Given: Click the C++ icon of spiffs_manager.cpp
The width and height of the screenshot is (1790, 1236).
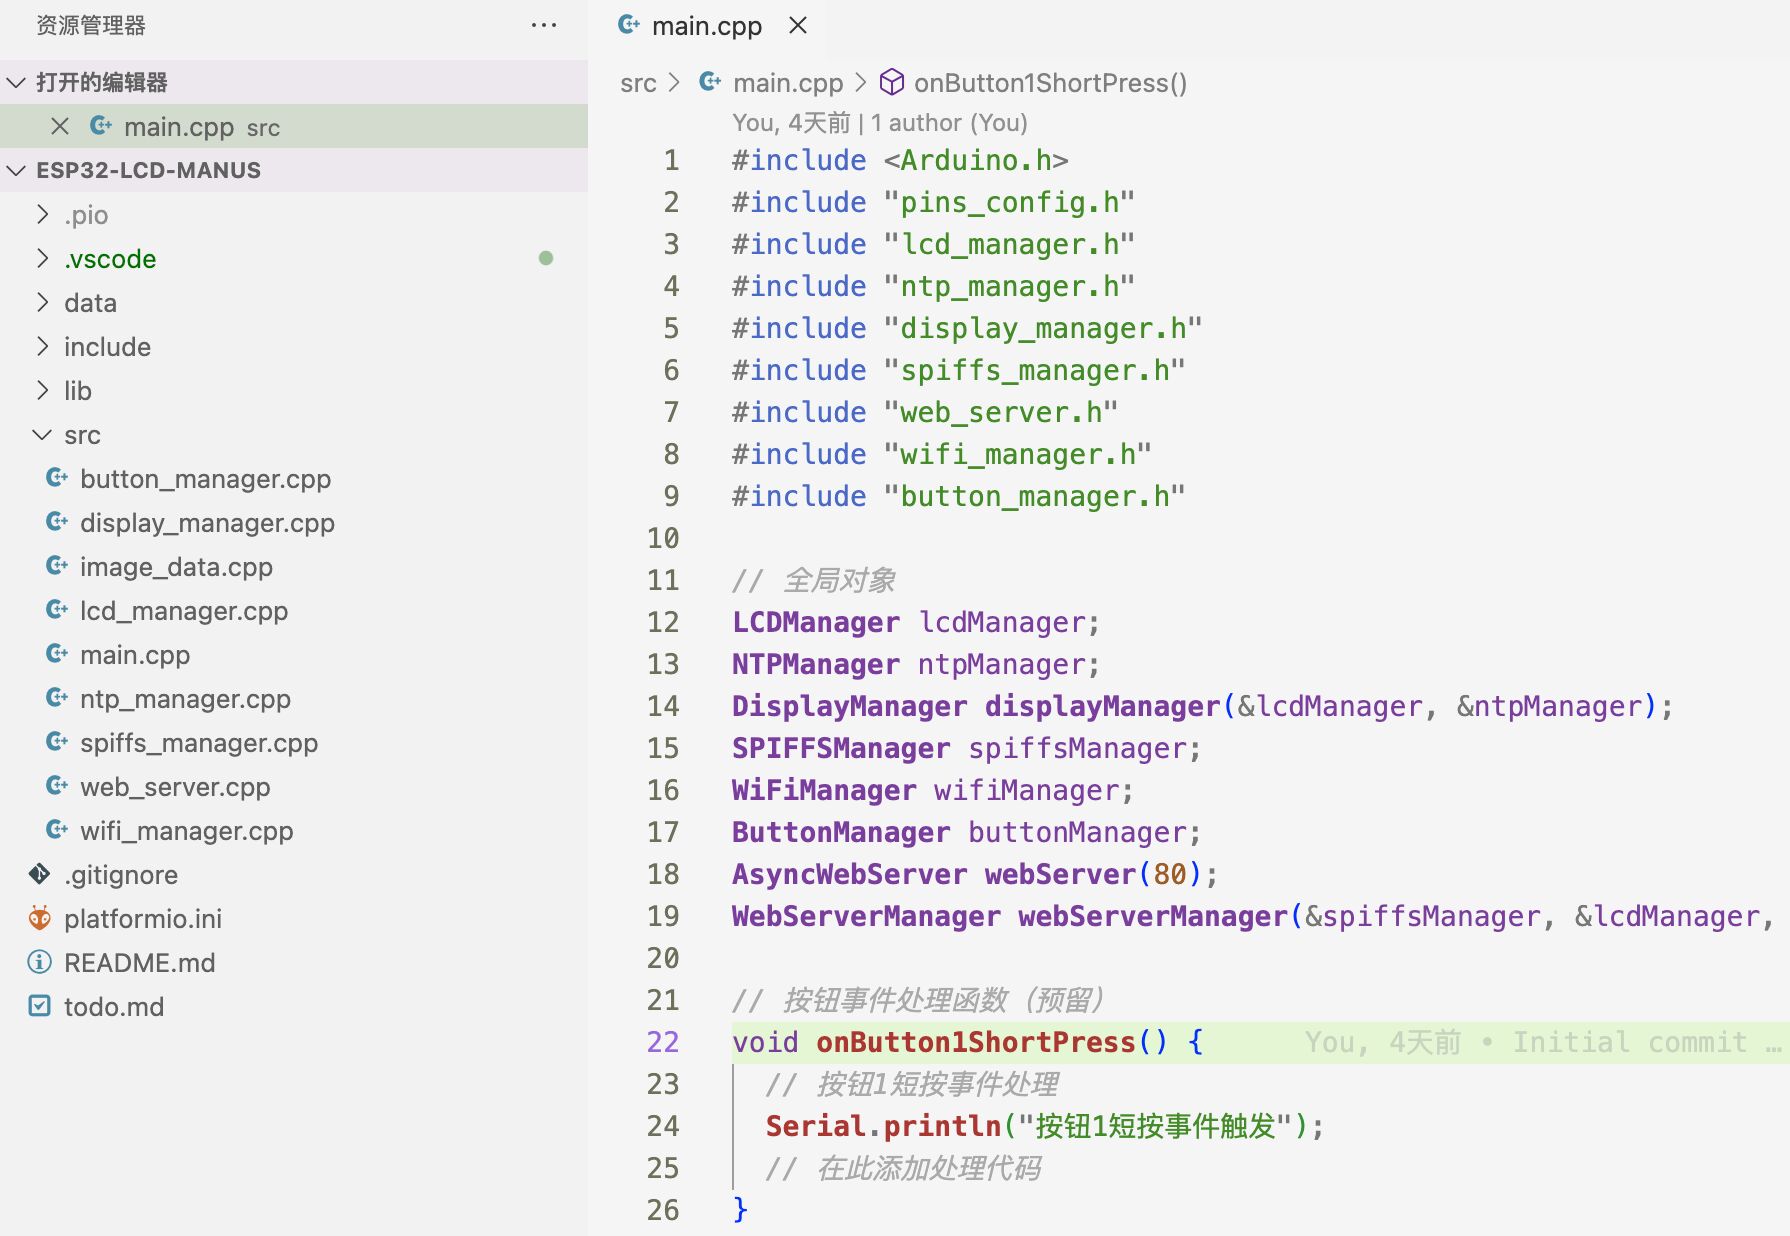Looking at the screenshot, I should [x=58, y=742].
